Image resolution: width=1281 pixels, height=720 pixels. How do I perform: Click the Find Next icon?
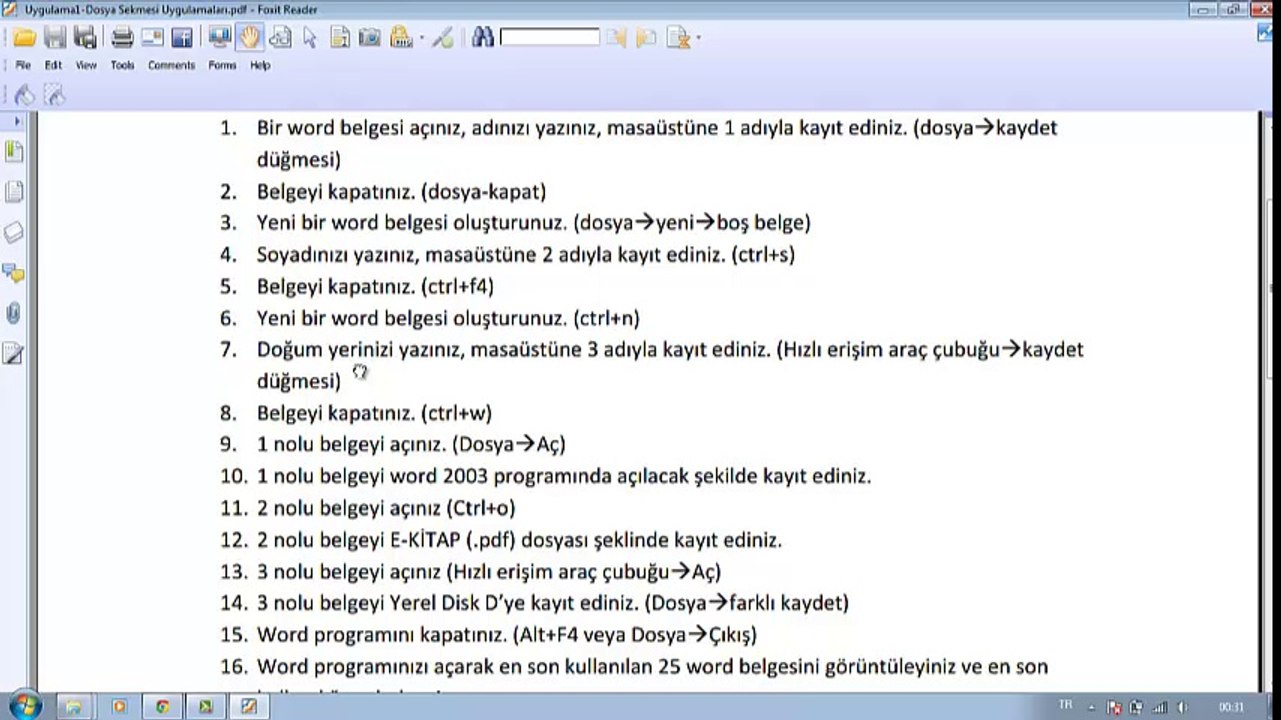[646, 39]
